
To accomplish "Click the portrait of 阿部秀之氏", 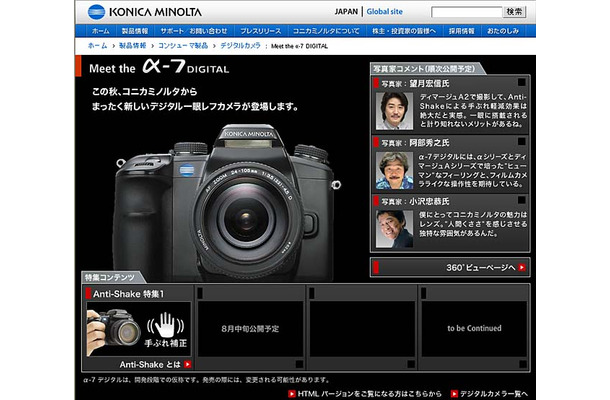I will pos(394,170).
